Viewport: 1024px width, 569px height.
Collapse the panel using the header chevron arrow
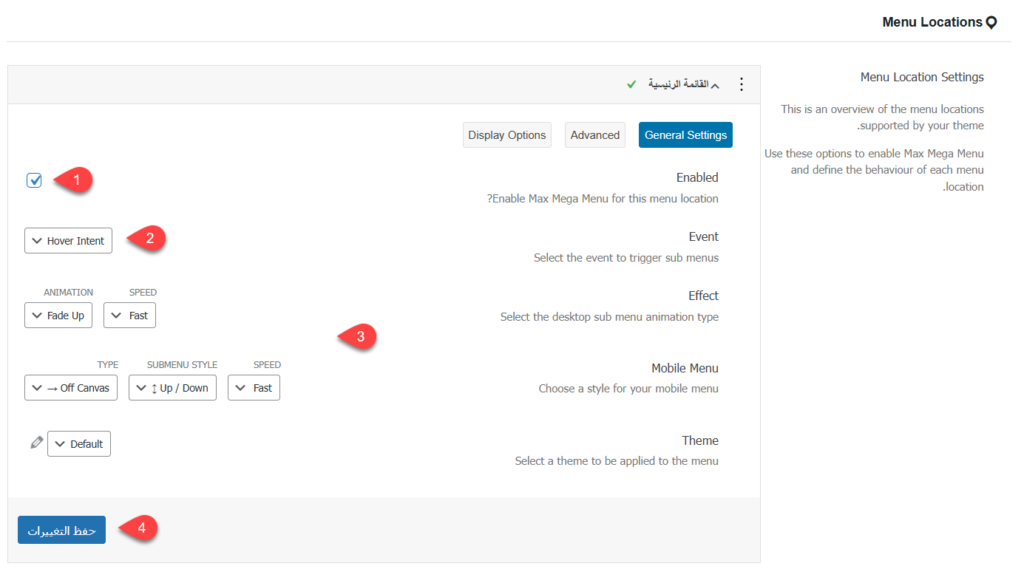[715, 86]
